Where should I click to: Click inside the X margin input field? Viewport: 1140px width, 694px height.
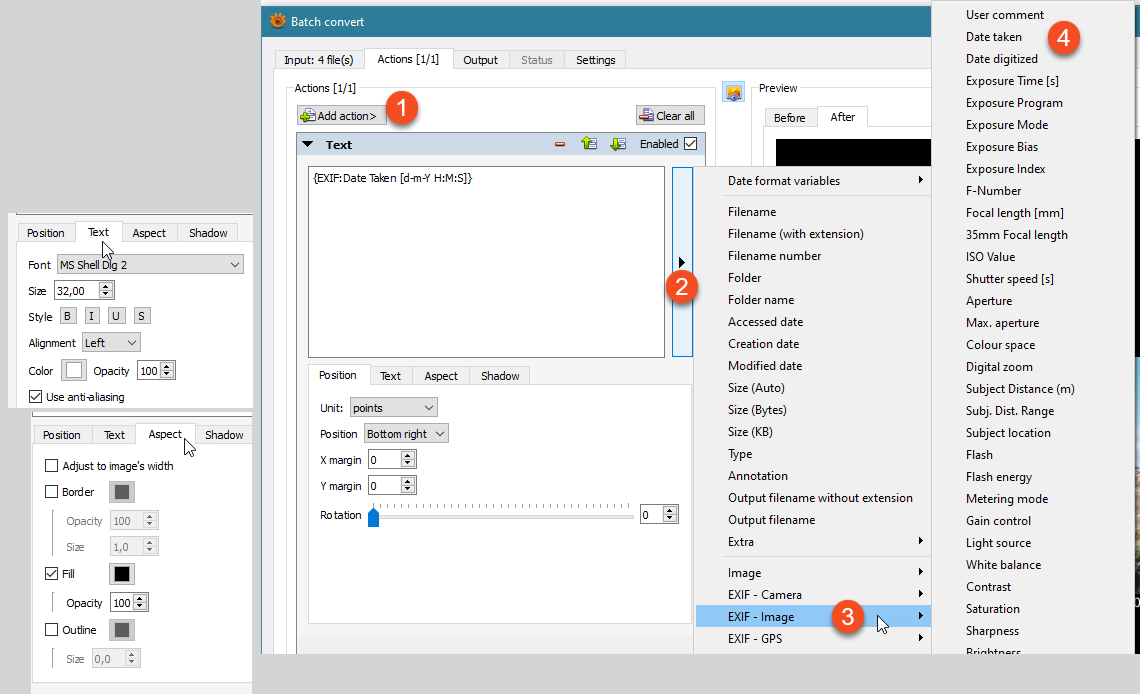tap(384, 460)
